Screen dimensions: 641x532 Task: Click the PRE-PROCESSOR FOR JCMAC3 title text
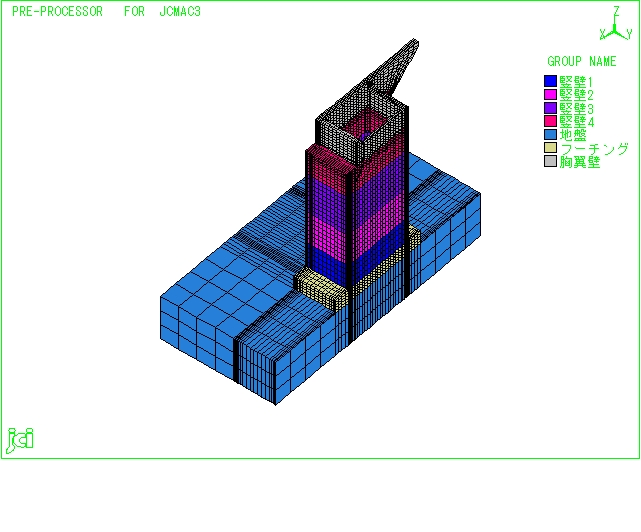coord(106,11)
